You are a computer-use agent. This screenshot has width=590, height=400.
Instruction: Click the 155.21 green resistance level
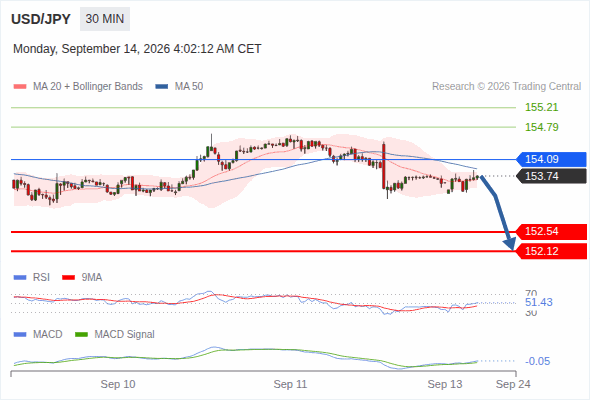pos(541,107)
